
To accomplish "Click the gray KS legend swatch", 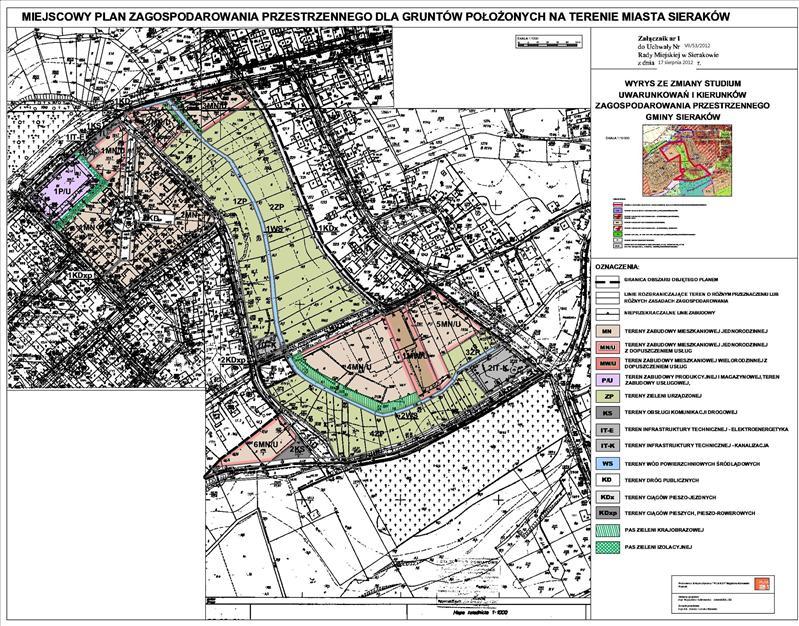I will pyautogui.click(x=607, y=413).
